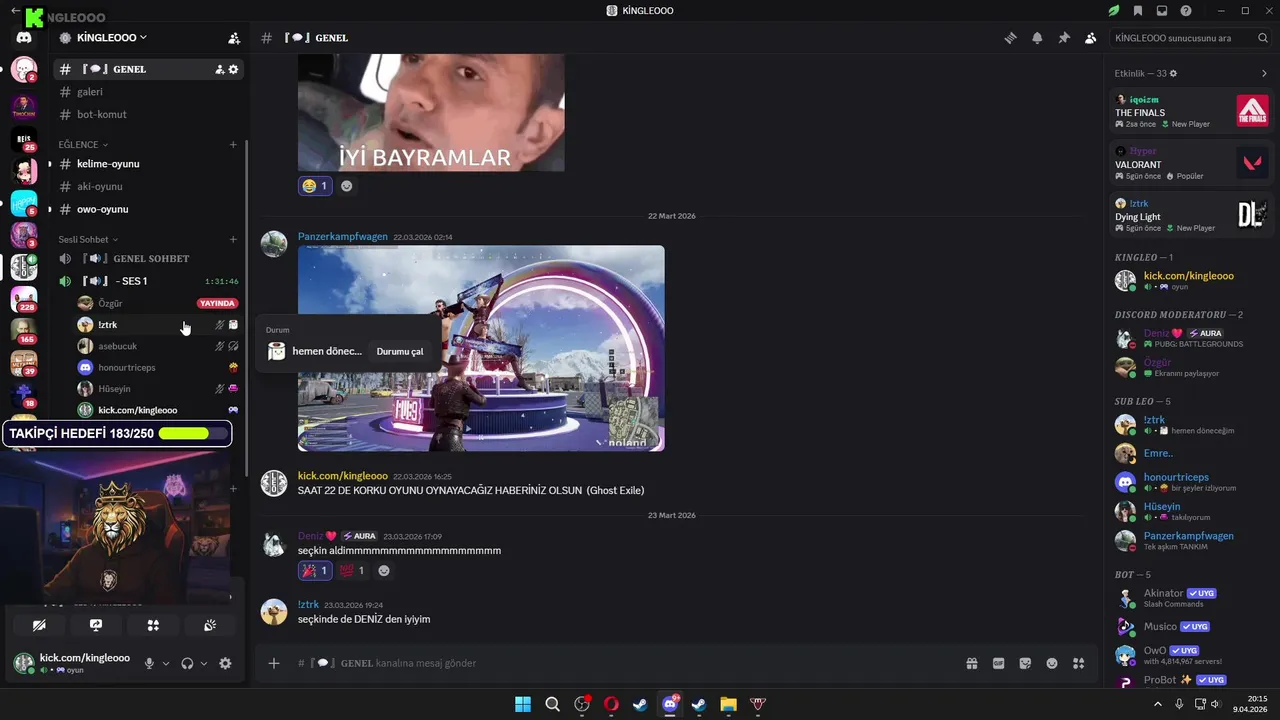Send a gift icon in message bar

[971, 663]
